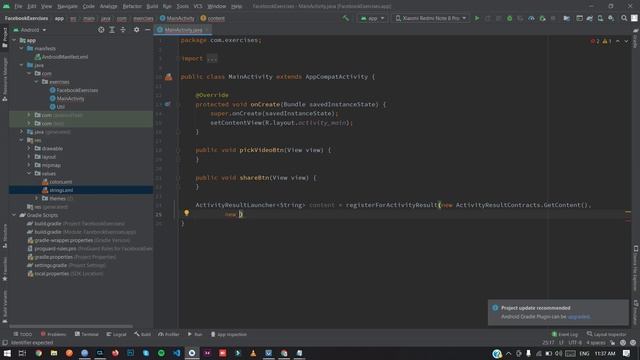The image size is (640, 360).
Task: Open VLC cone icon in taskbar
Action: (253, 353)
